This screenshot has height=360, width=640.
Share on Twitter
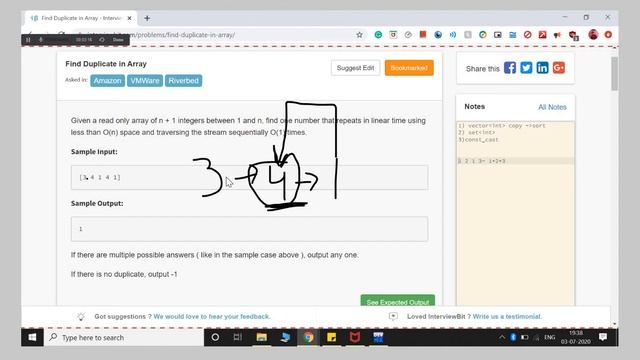526,68
